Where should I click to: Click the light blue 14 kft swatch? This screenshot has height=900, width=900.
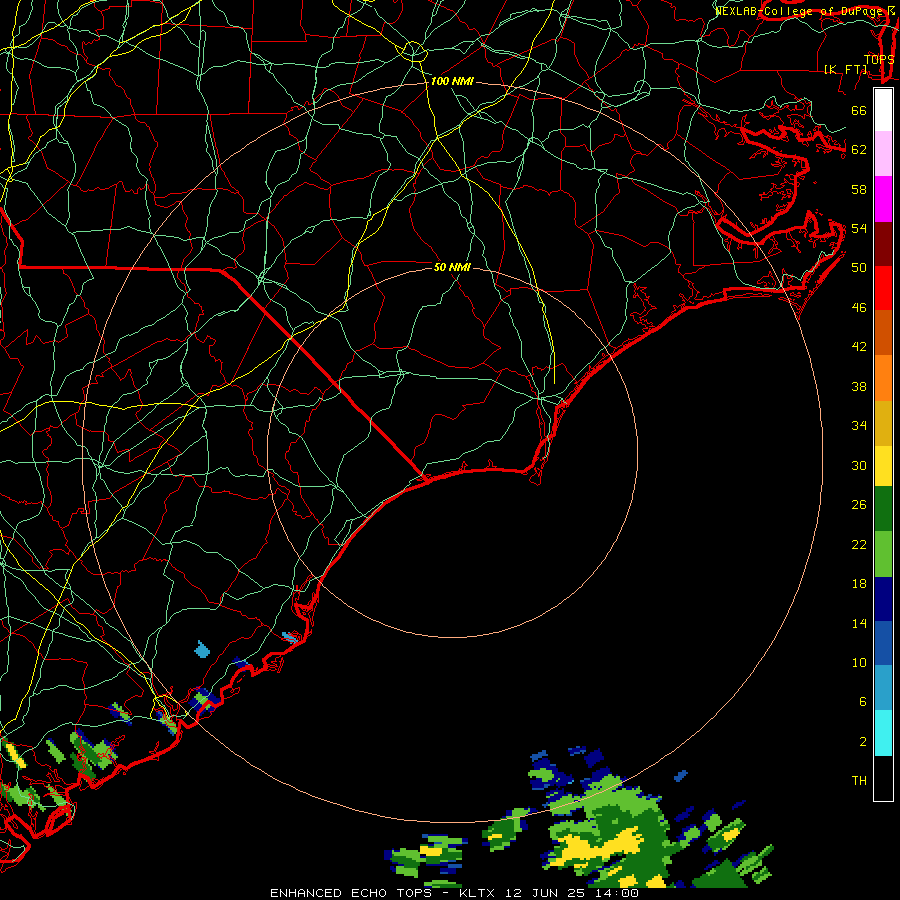point(883,688)
